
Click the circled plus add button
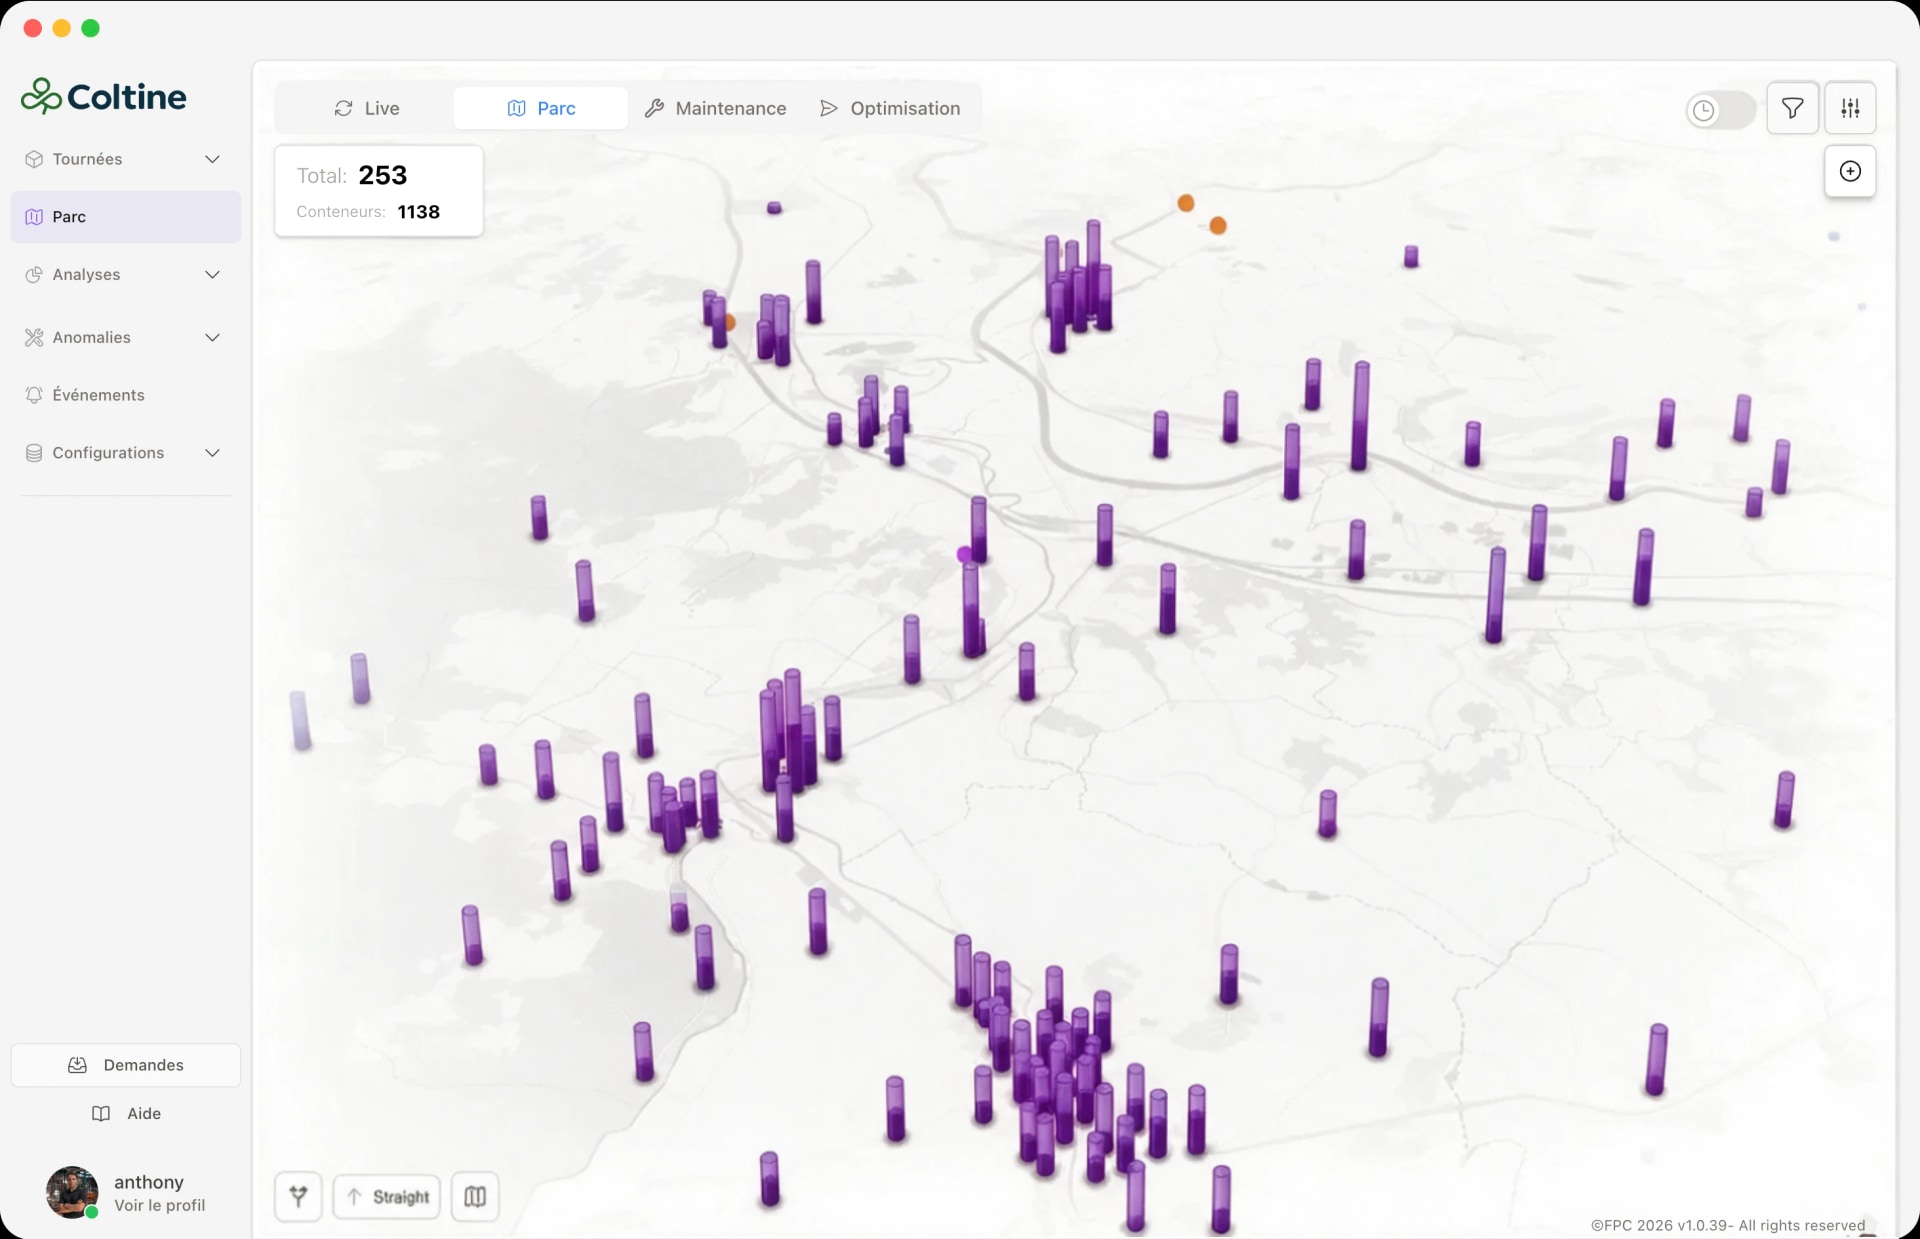[1850, 171]
